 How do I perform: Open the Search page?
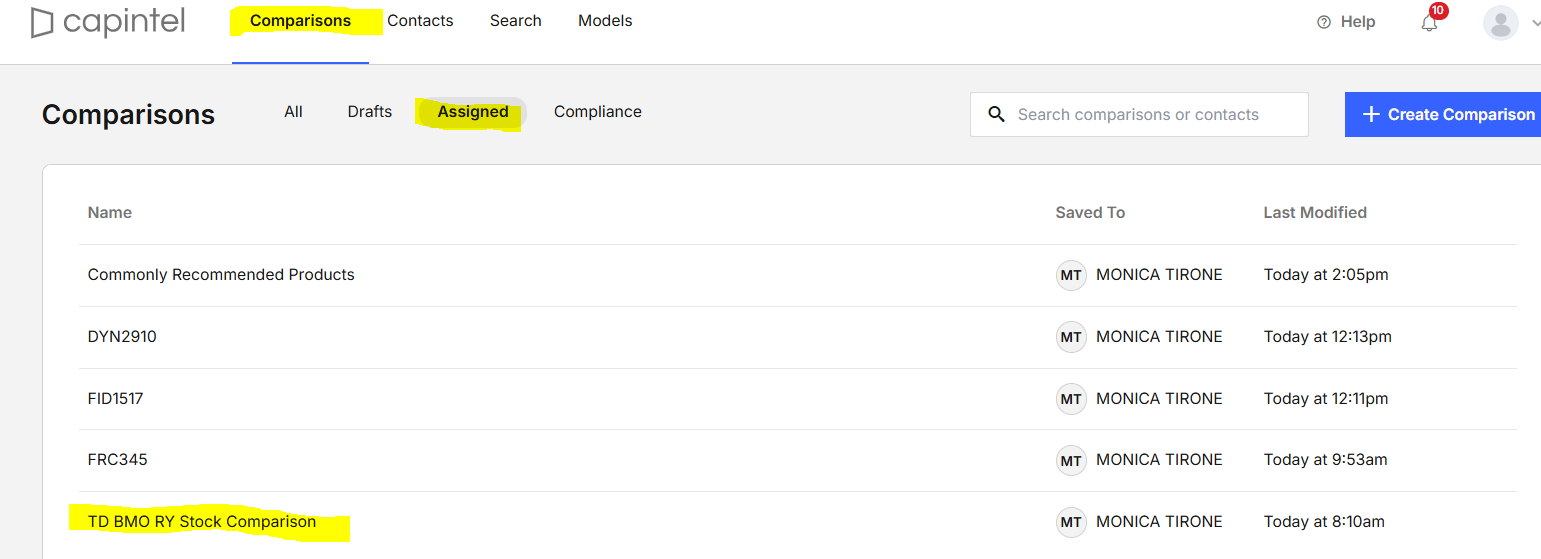click(x=515, y=21)
